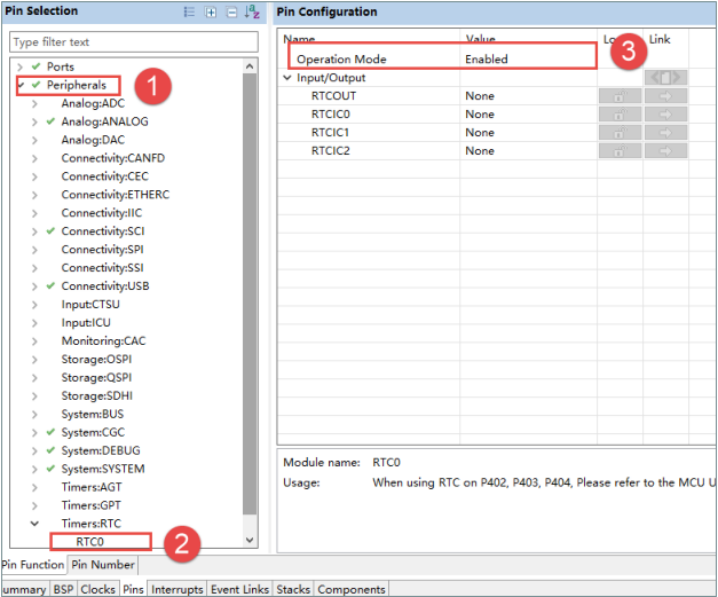Click the expand all icon in Pin Selection
This screenshot has height=597, width=718.
[x=211, y=12]
